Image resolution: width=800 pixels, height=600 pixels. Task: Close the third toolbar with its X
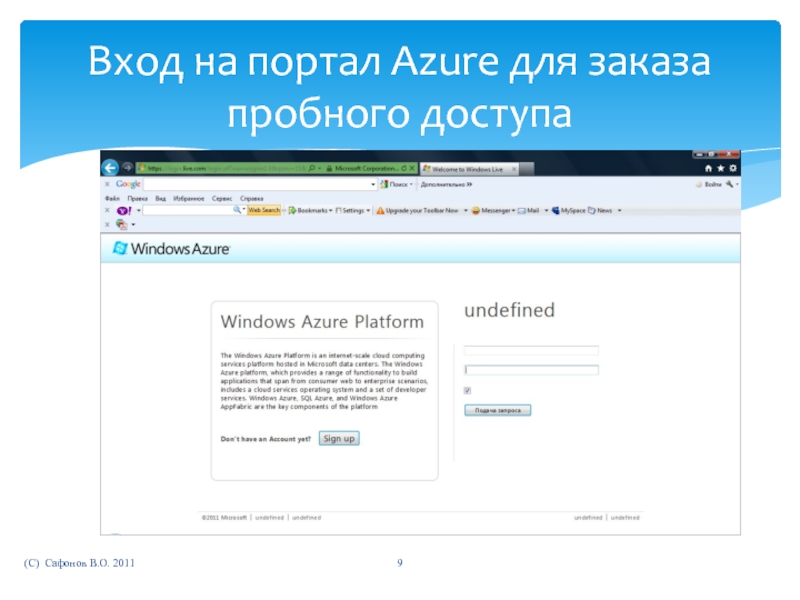coord(107,224)
